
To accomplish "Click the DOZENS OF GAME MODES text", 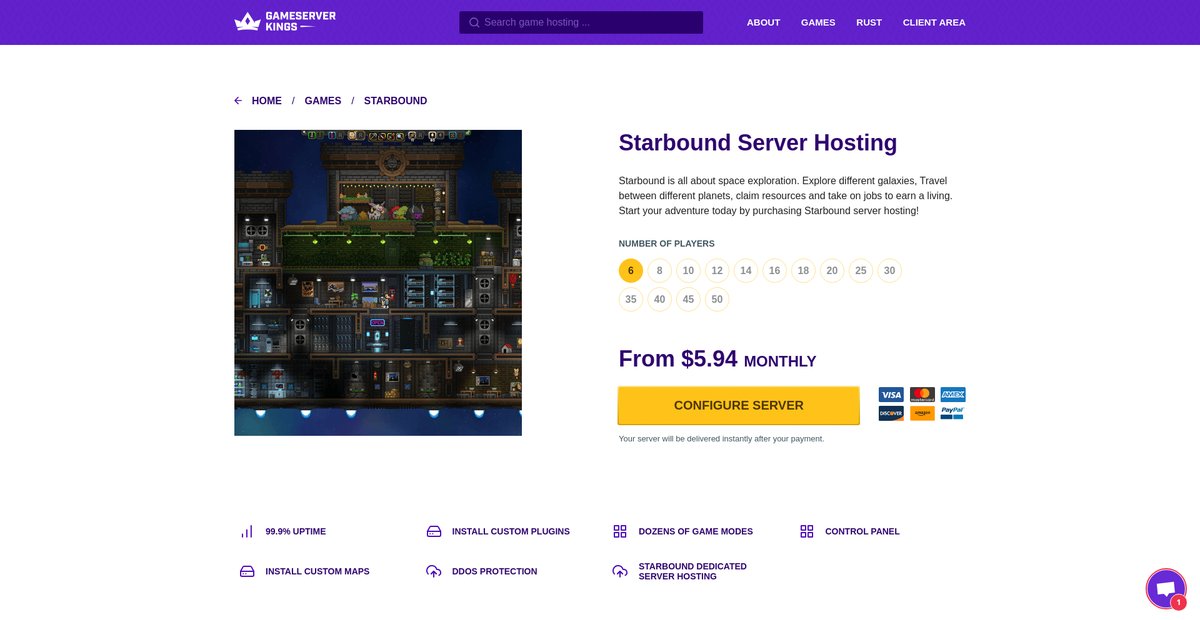I will 696,531.
